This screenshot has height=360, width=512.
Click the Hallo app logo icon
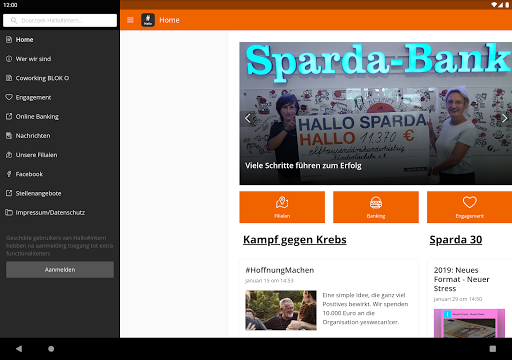(148, 20)
